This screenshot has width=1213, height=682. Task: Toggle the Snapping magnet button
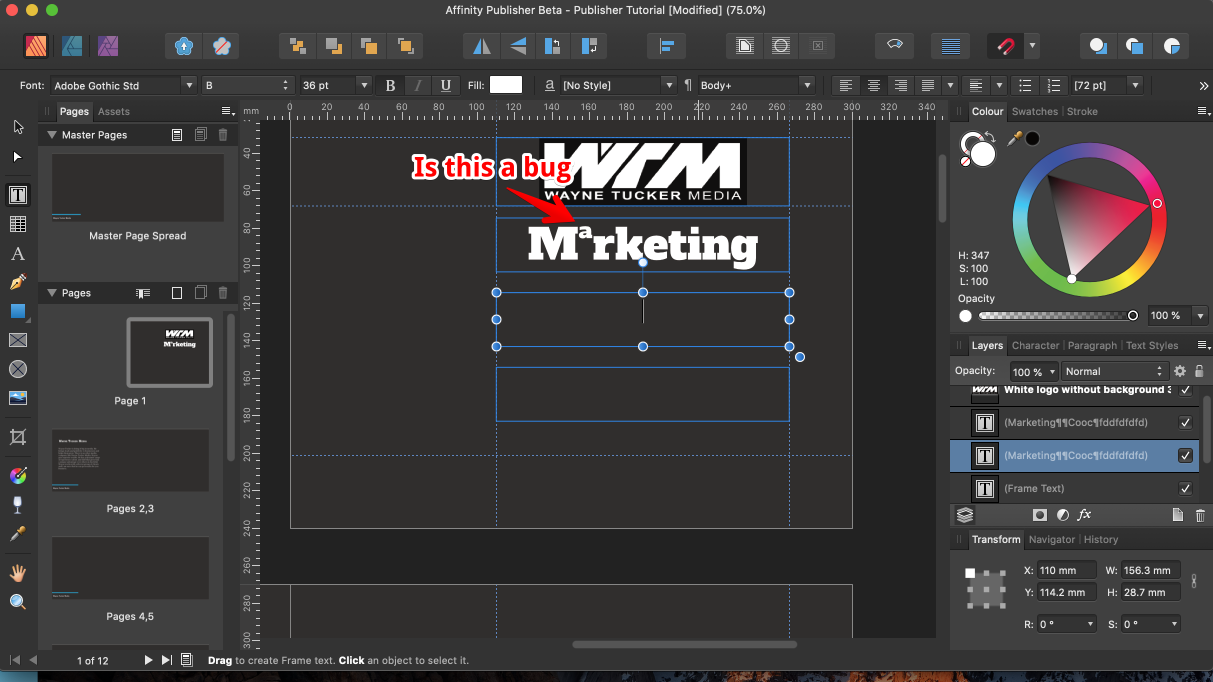tap(1004, 46)
